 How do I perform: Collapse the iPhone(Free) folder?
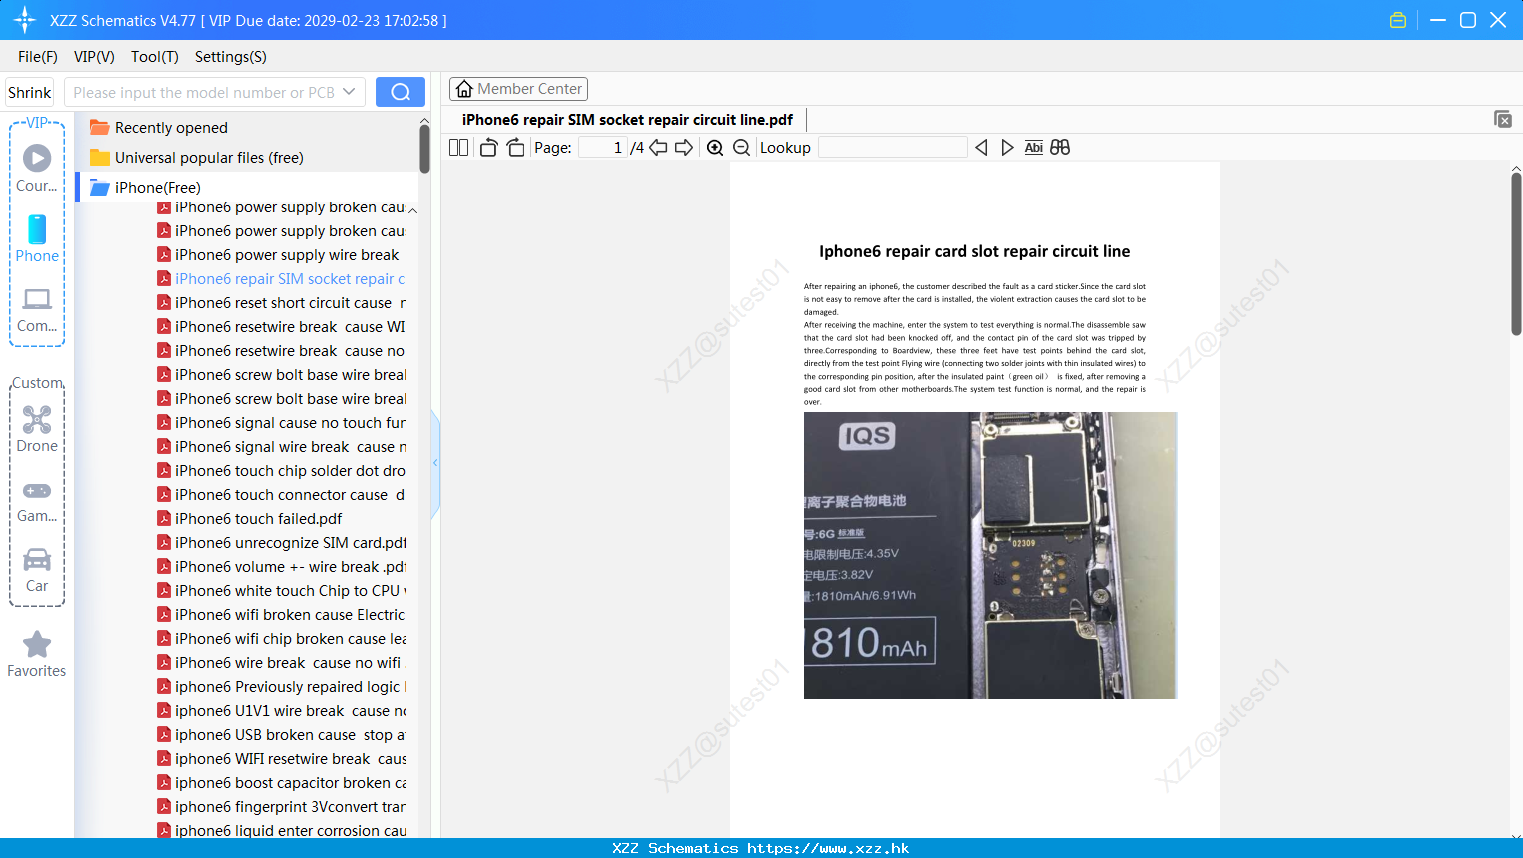(157, 188)
